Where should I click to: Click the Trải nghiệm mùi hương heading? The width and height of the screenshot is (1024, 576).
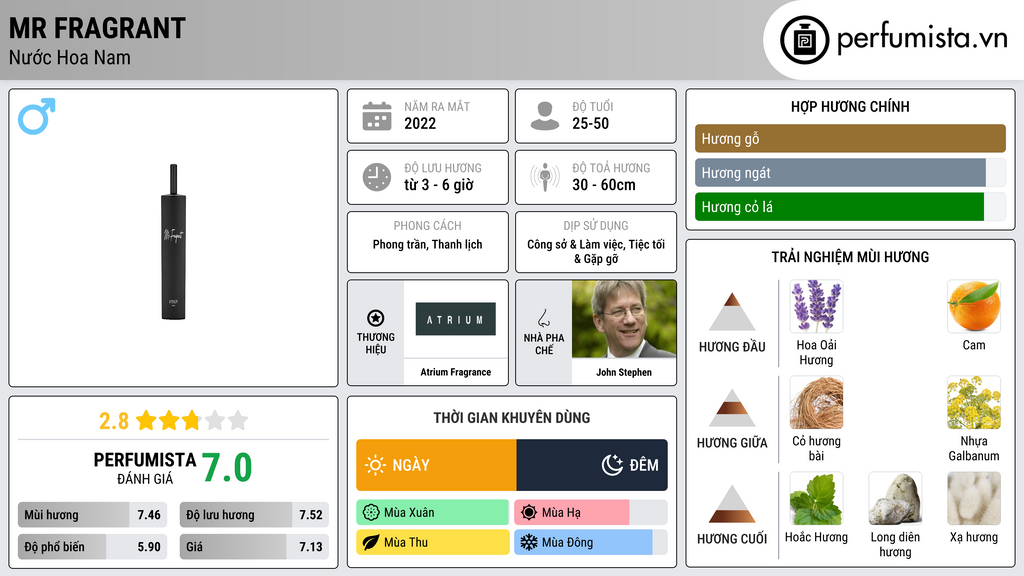click(850, 257)
